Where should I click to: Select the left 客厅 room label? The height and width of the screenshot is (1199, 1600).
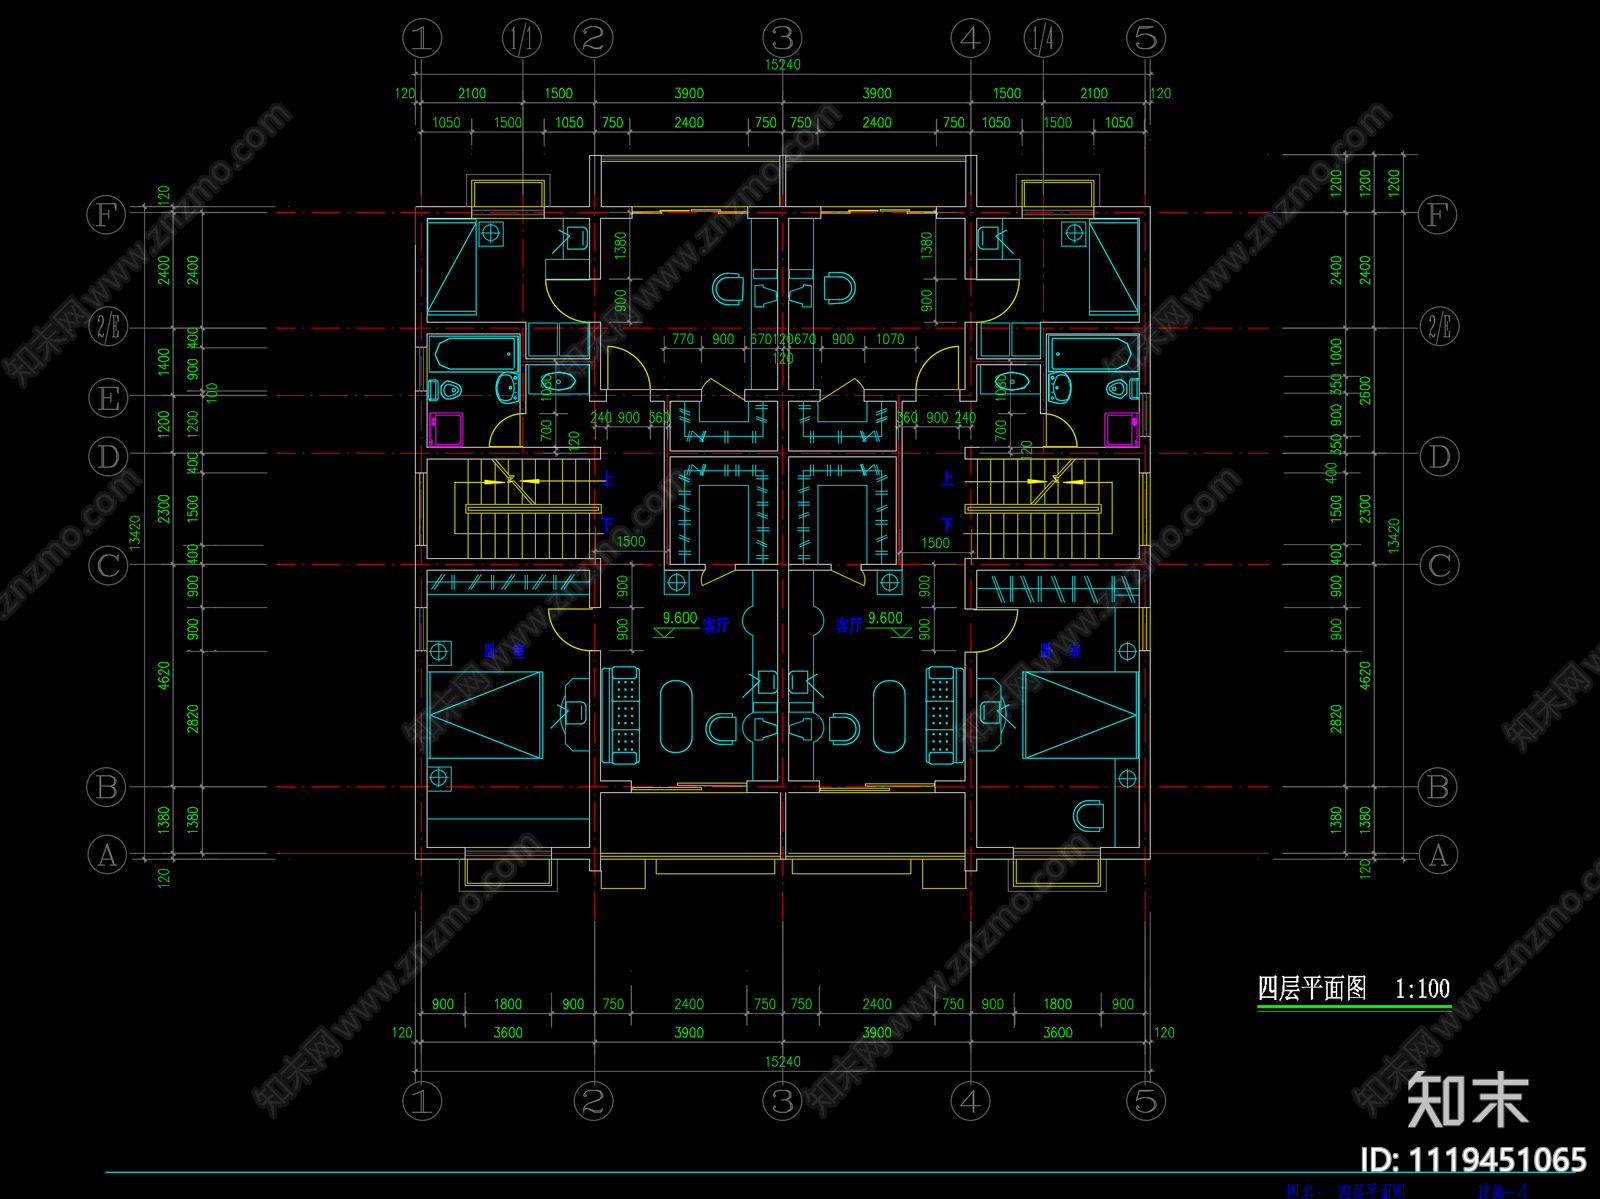point(716,625)
